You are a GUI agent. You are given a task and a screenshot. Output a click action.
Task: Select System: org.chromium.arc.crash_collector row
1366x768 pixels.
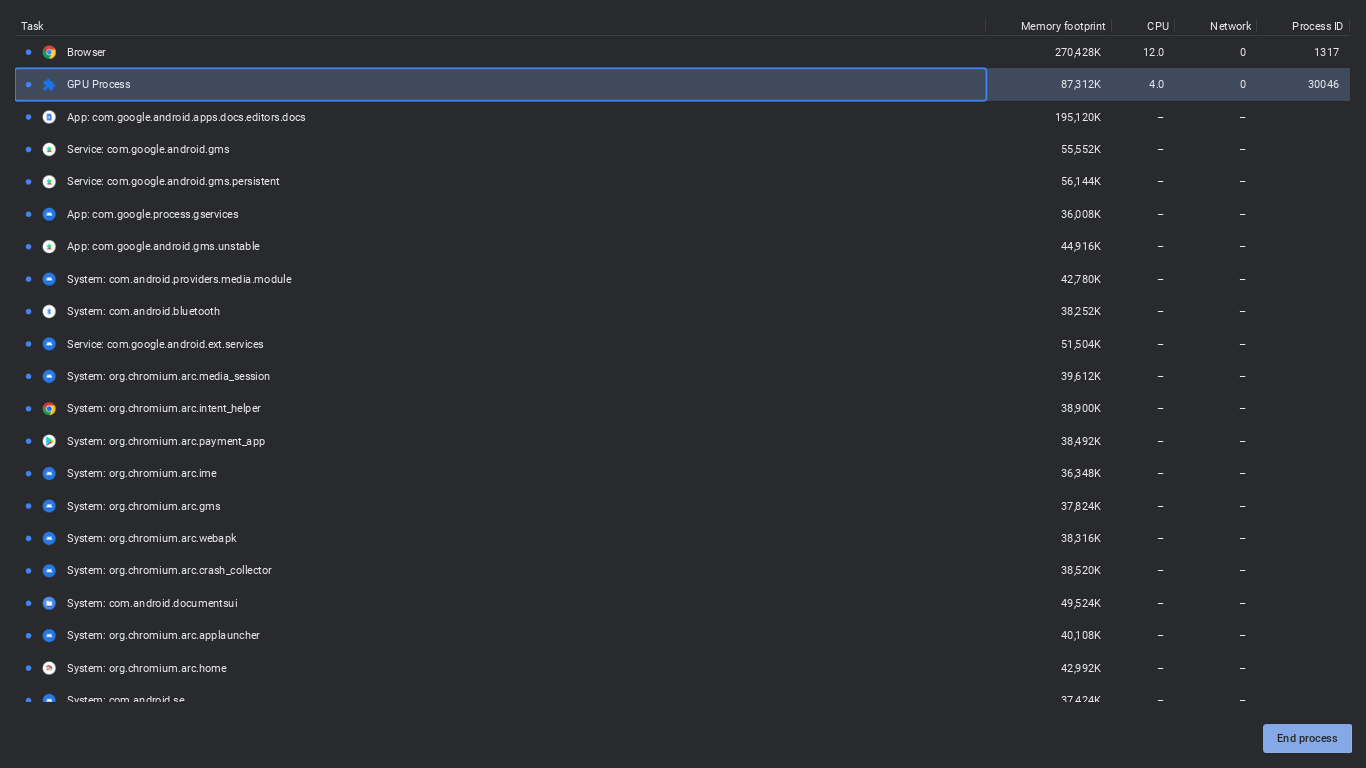(682, 571)
